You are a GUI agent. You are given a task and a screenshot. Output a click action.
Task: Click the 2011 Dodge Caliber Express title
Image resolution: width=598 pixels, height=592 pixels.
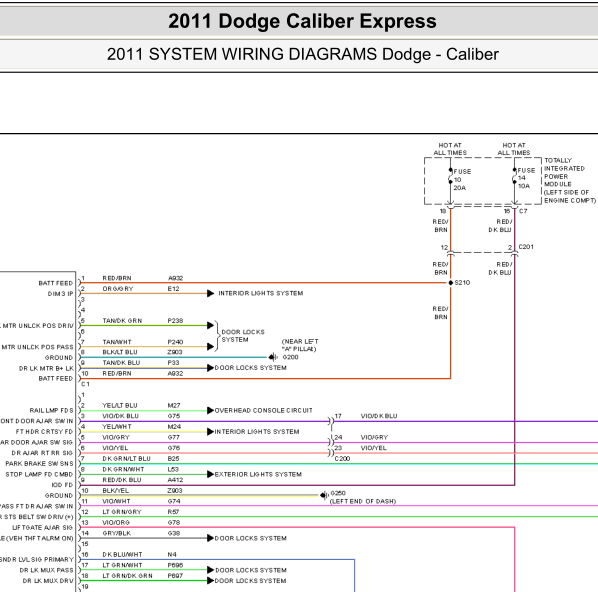[302, 21]
